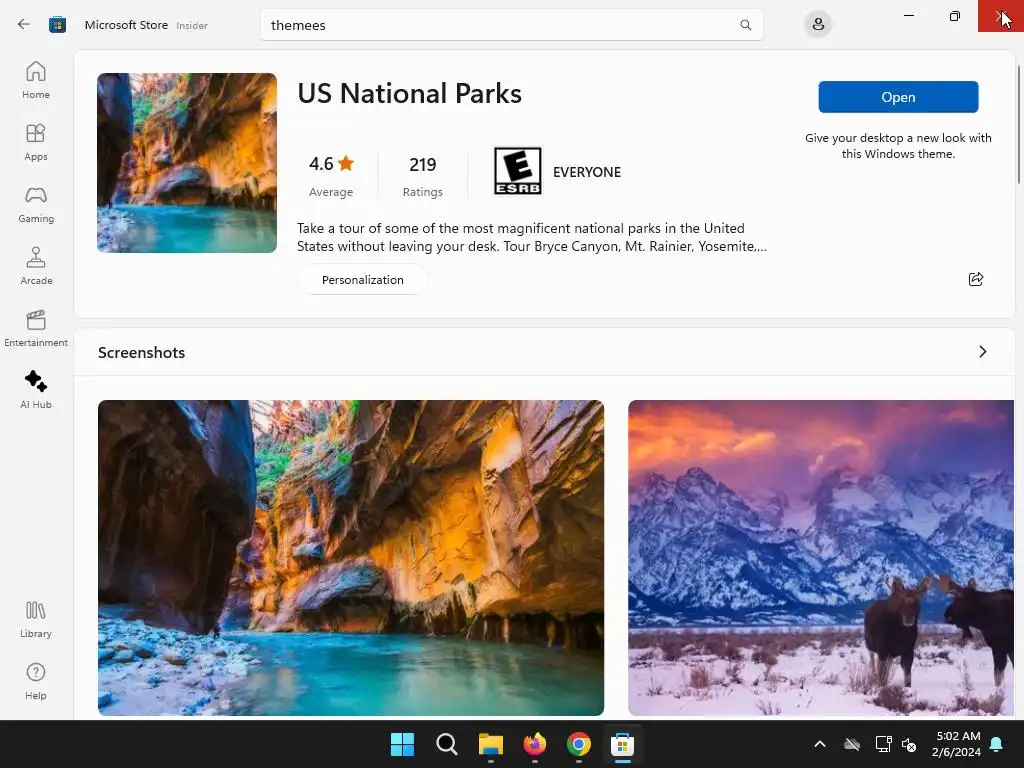1024x768 pixels.
Task: Open File Explorer from the taskbar
Action: pos(490,744)
